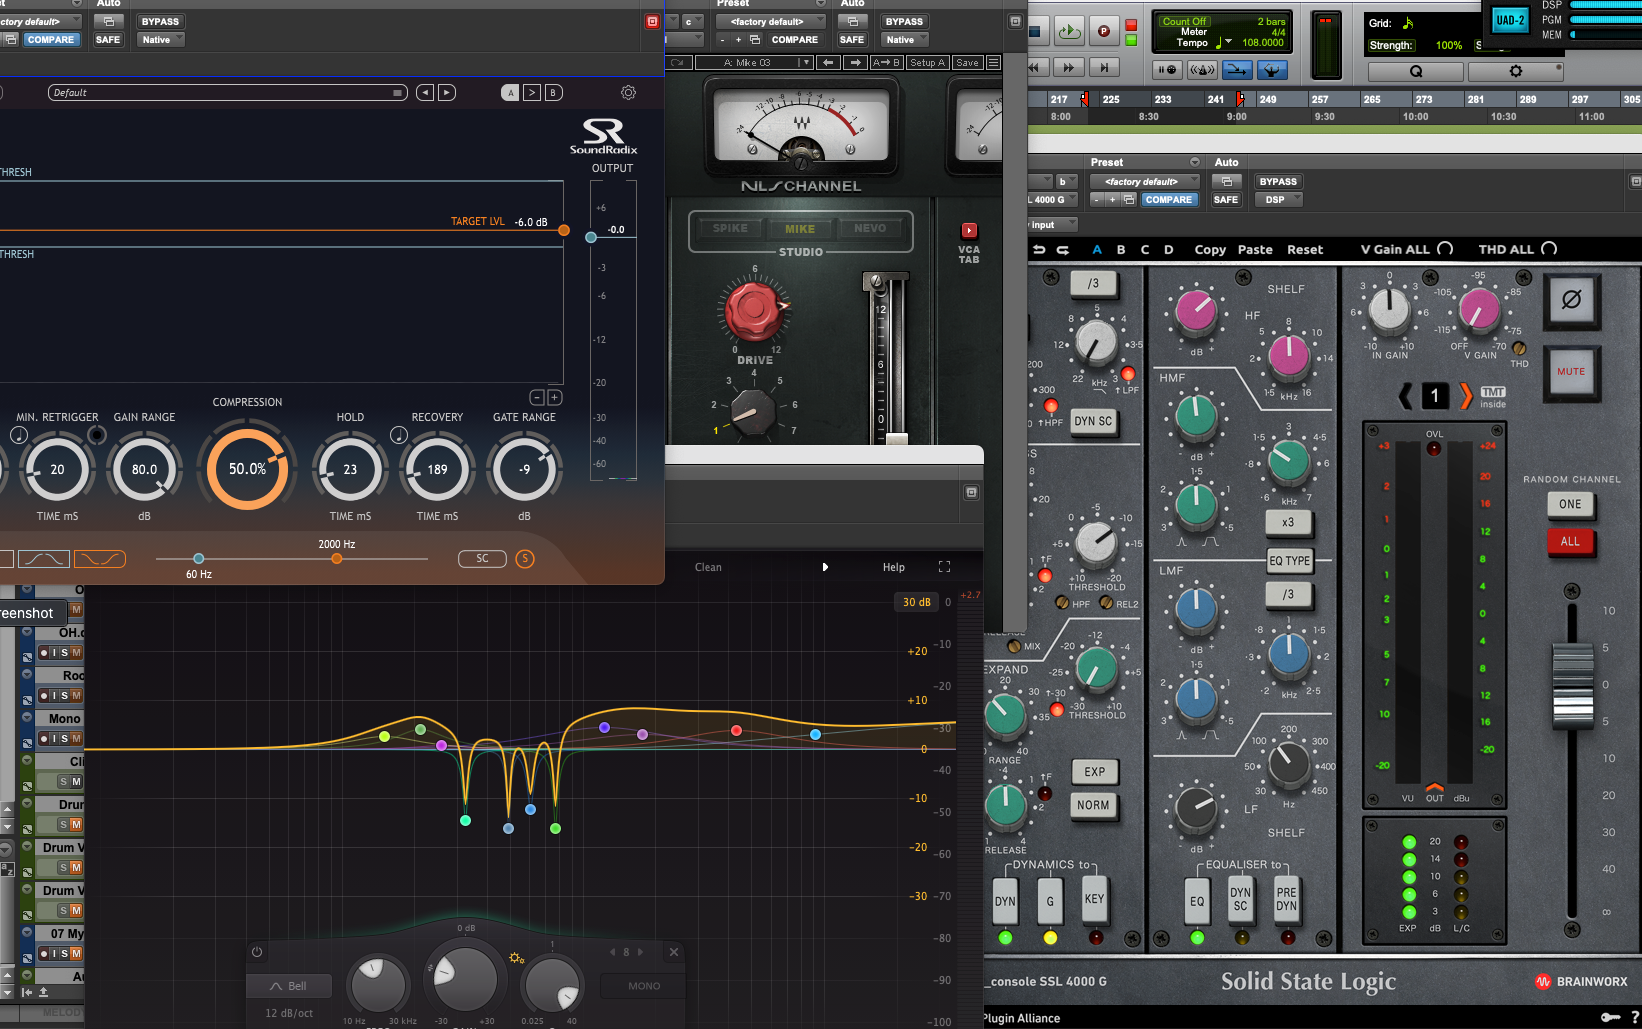Click the 60 Hz filter slider handle

198,559
